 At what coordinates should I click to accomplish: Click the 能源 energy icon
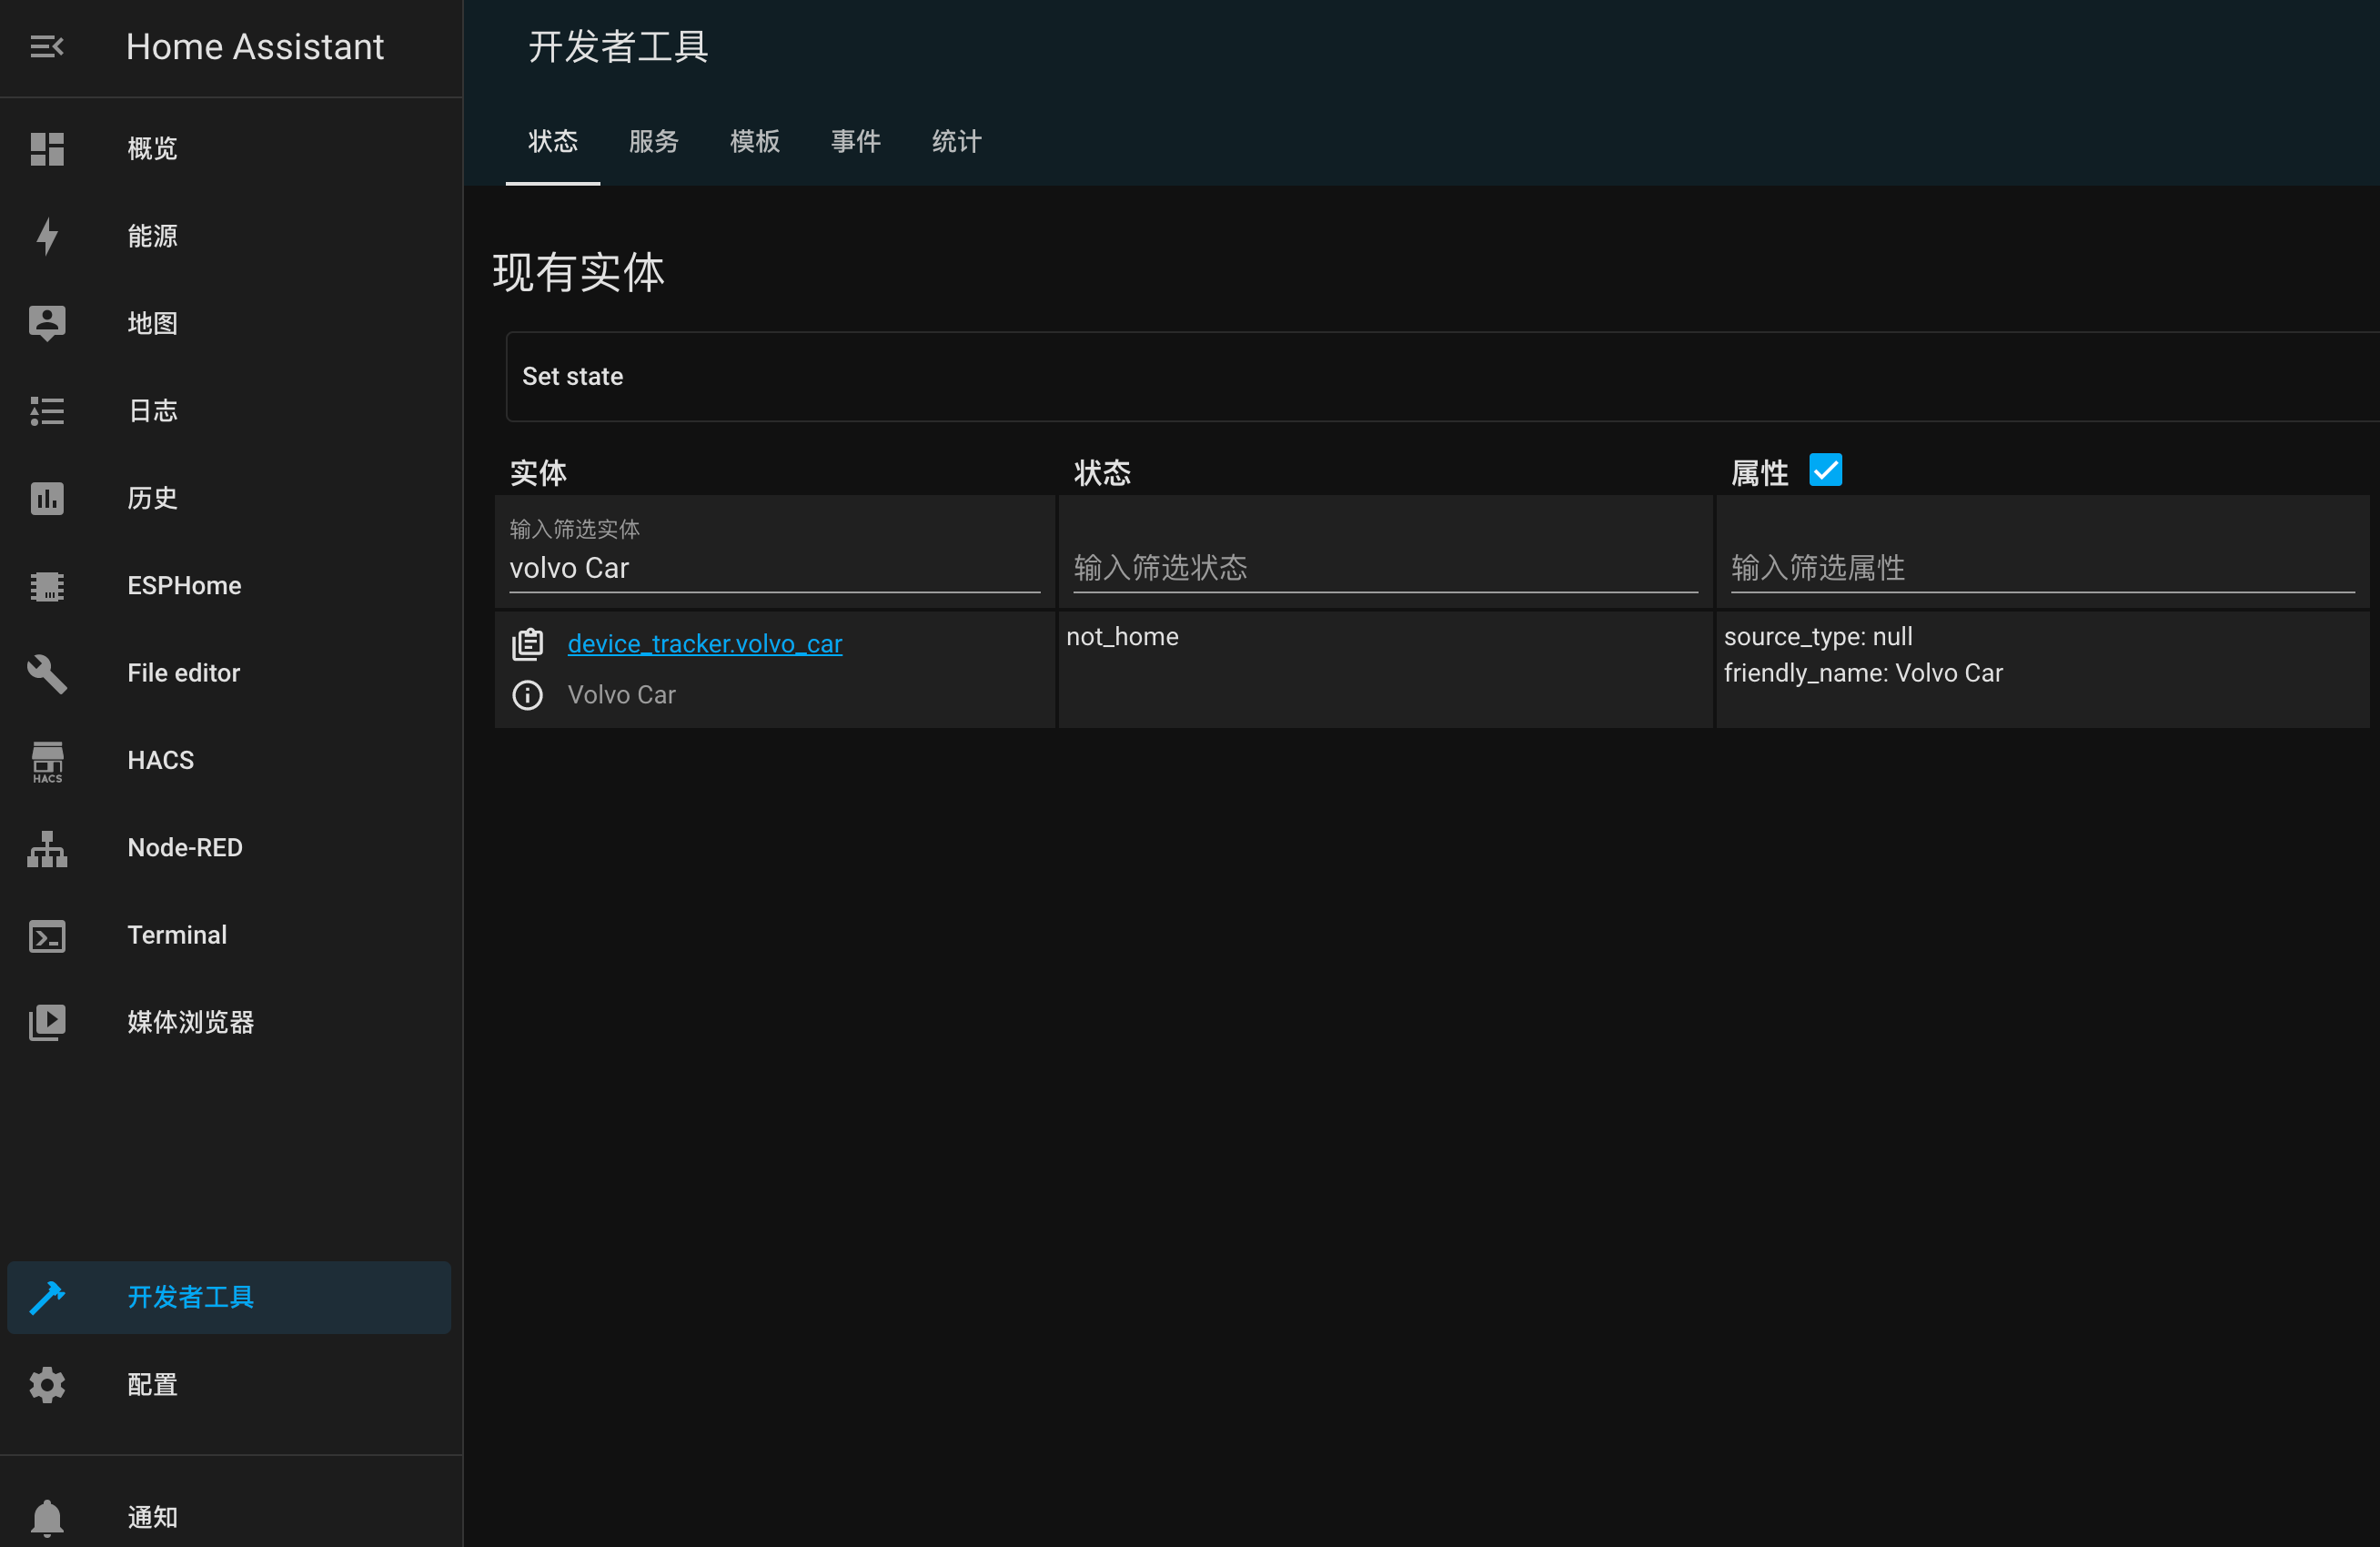(46, 236)
